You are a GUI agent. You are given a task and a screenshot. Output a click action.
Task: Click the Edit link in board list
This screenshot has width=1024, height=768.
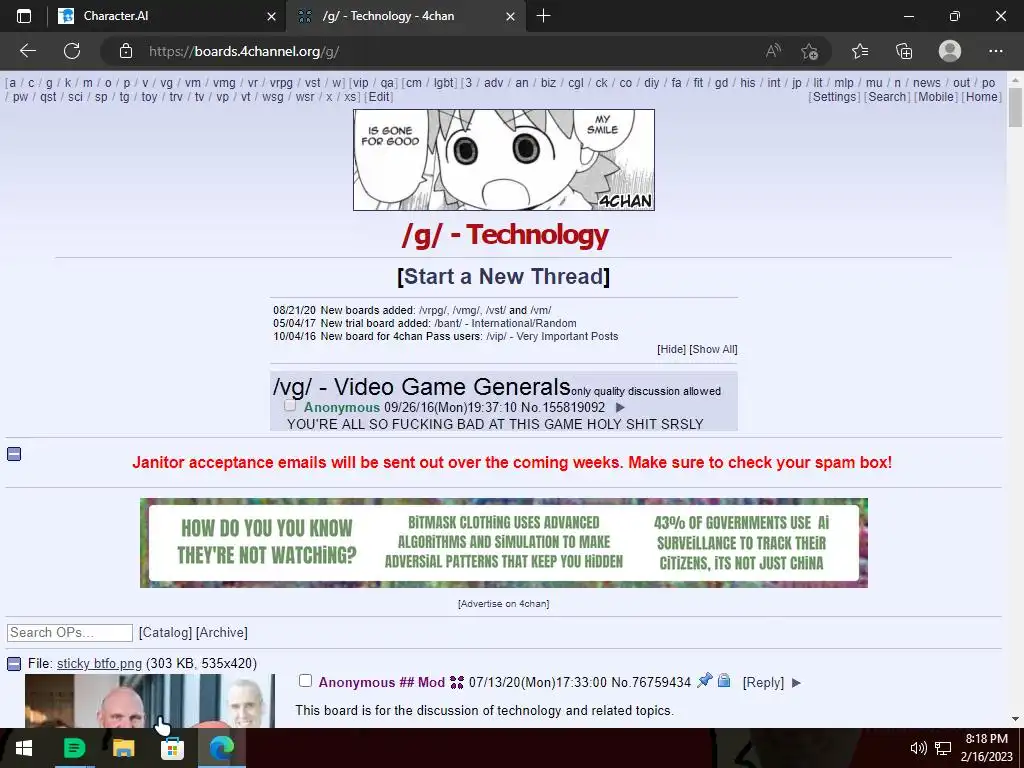(x=379, y=97)
